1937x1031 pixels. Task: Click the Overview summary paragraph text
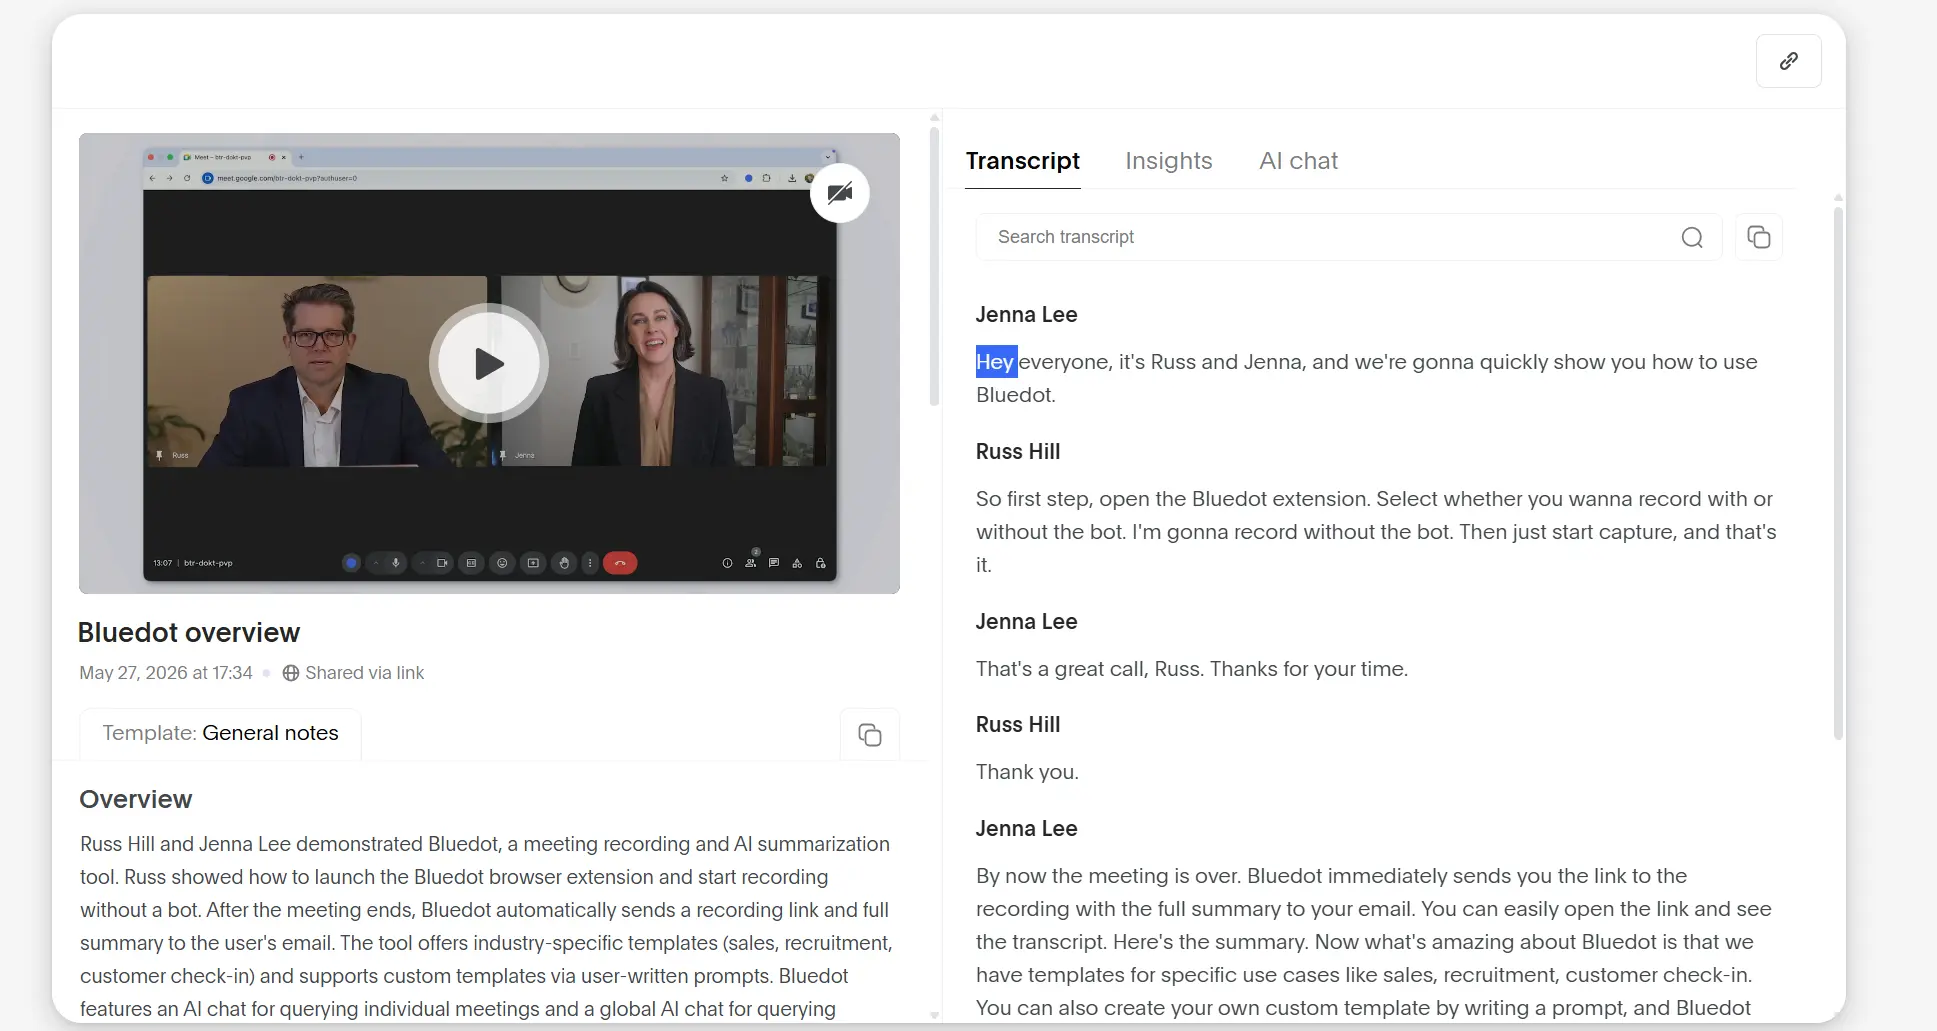(486, 926)
